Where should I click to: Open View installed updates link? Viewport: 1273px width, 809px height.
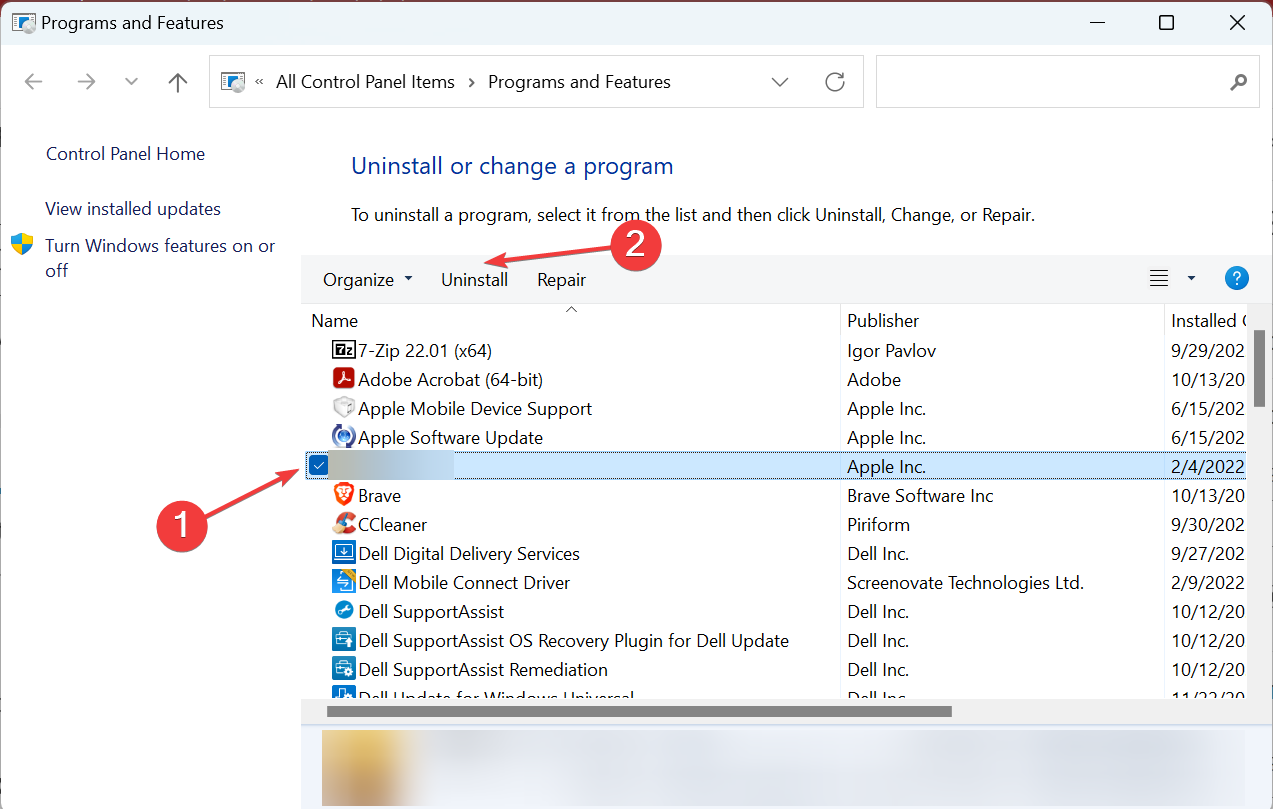pyautogui.click(x=133, y=209)
